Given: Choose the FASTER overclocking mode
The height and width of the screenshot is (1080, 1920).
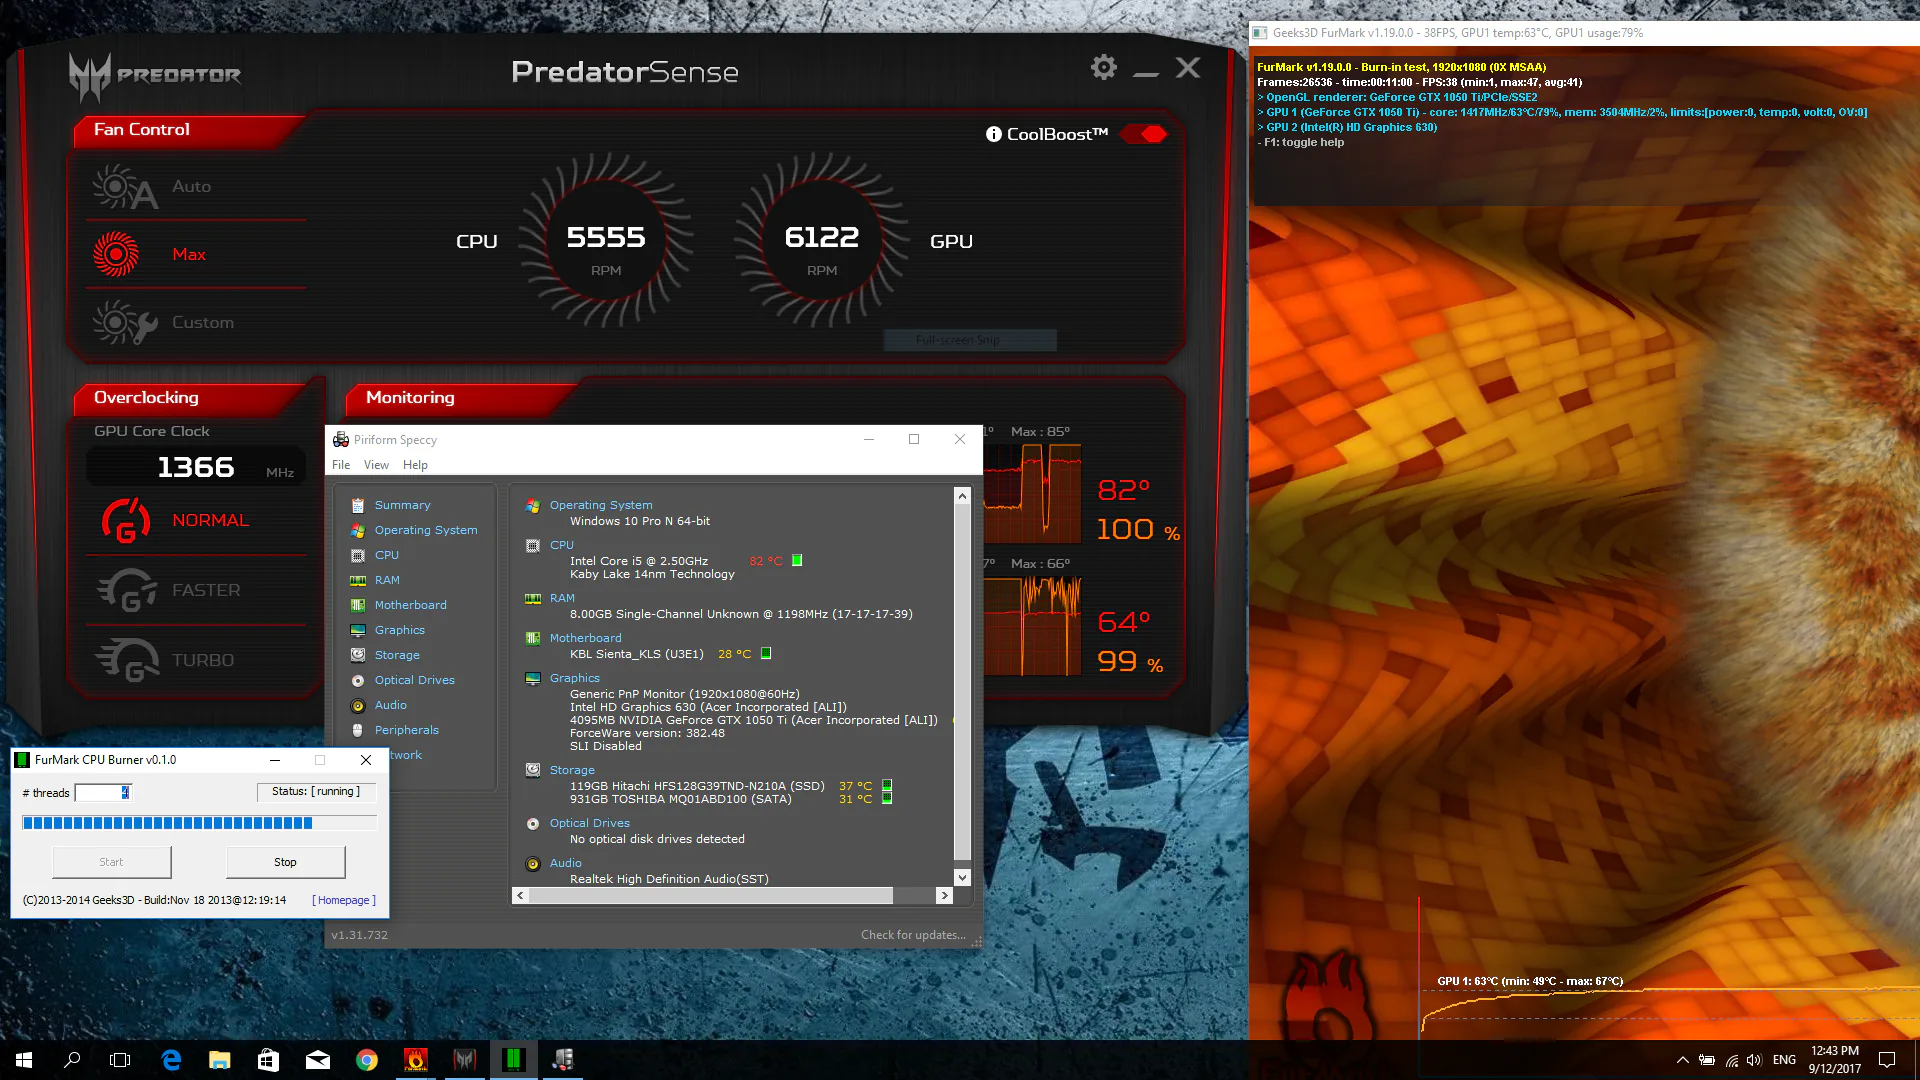Looking at the screenshot, I should click(206, 590).
